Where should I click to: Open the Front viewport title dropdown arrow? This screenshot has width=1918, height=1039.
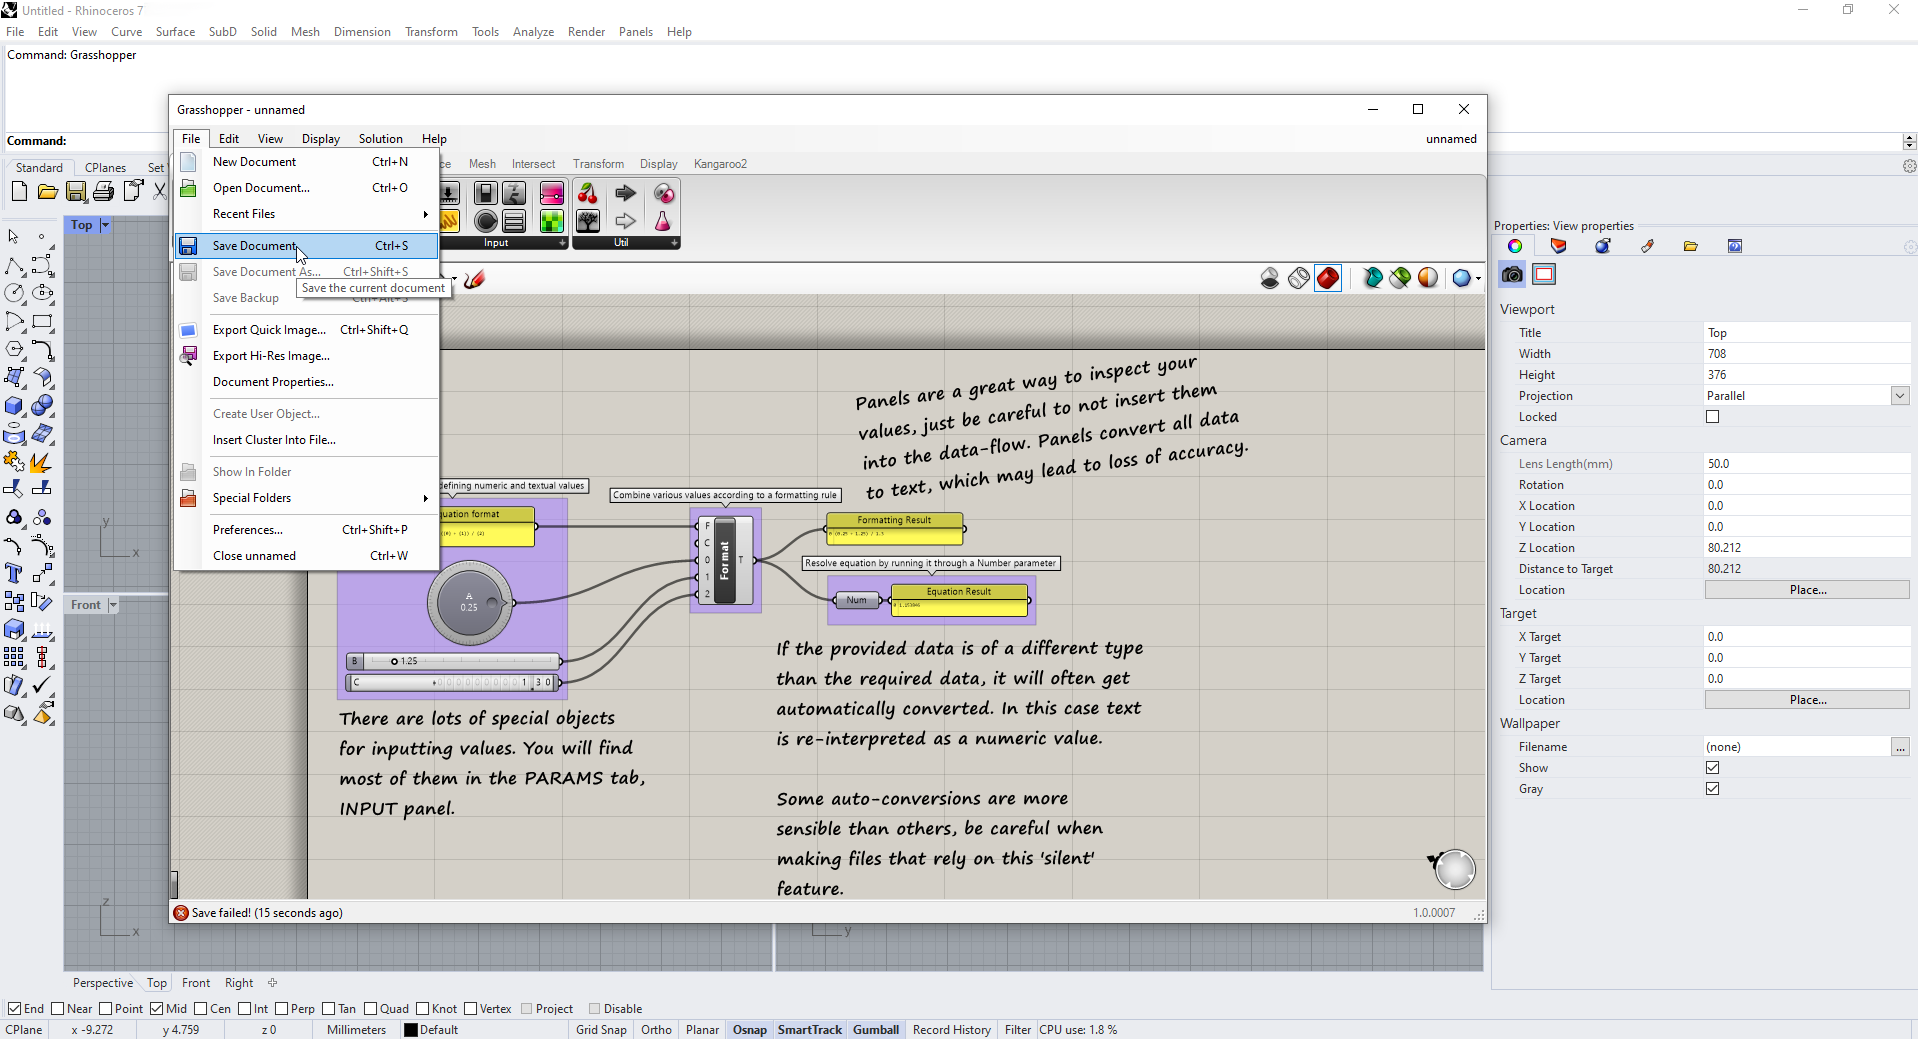point(113,605)
